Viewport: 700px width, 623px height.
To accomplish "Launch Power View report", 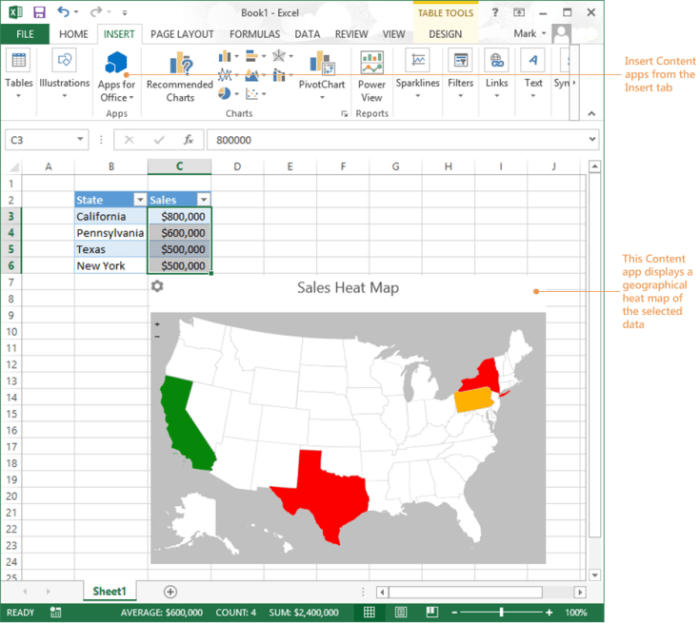I will 372,75.
